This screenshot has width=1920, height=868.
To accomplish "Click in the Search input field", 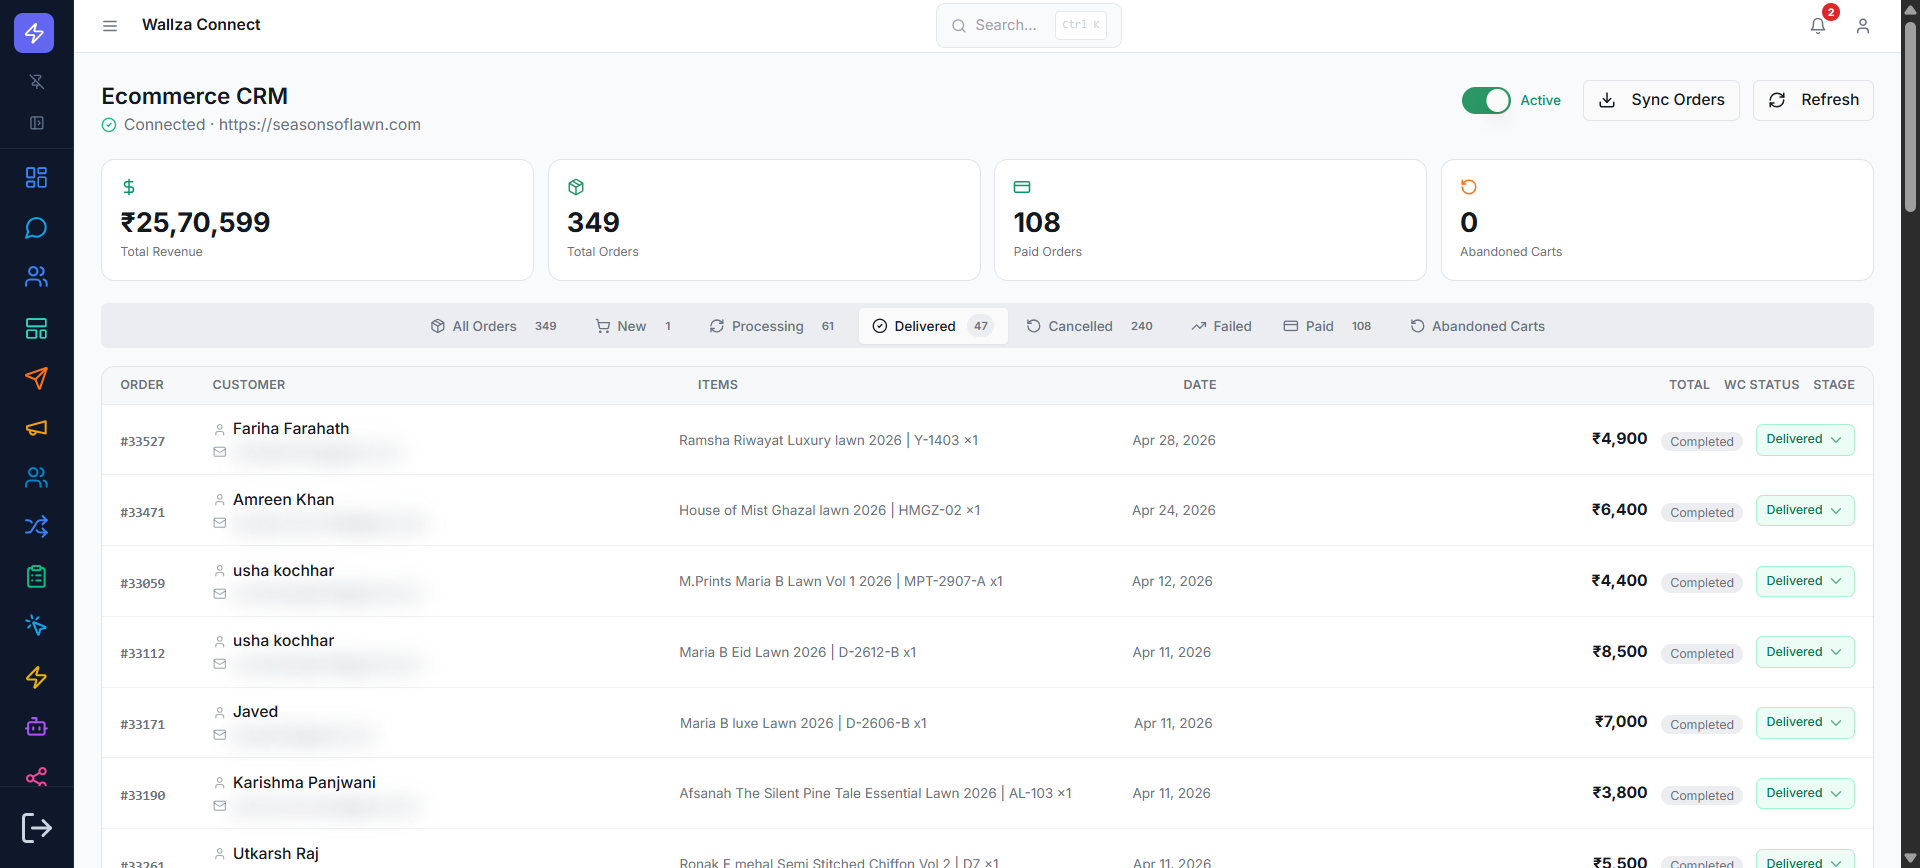I will pos(1028,25).
